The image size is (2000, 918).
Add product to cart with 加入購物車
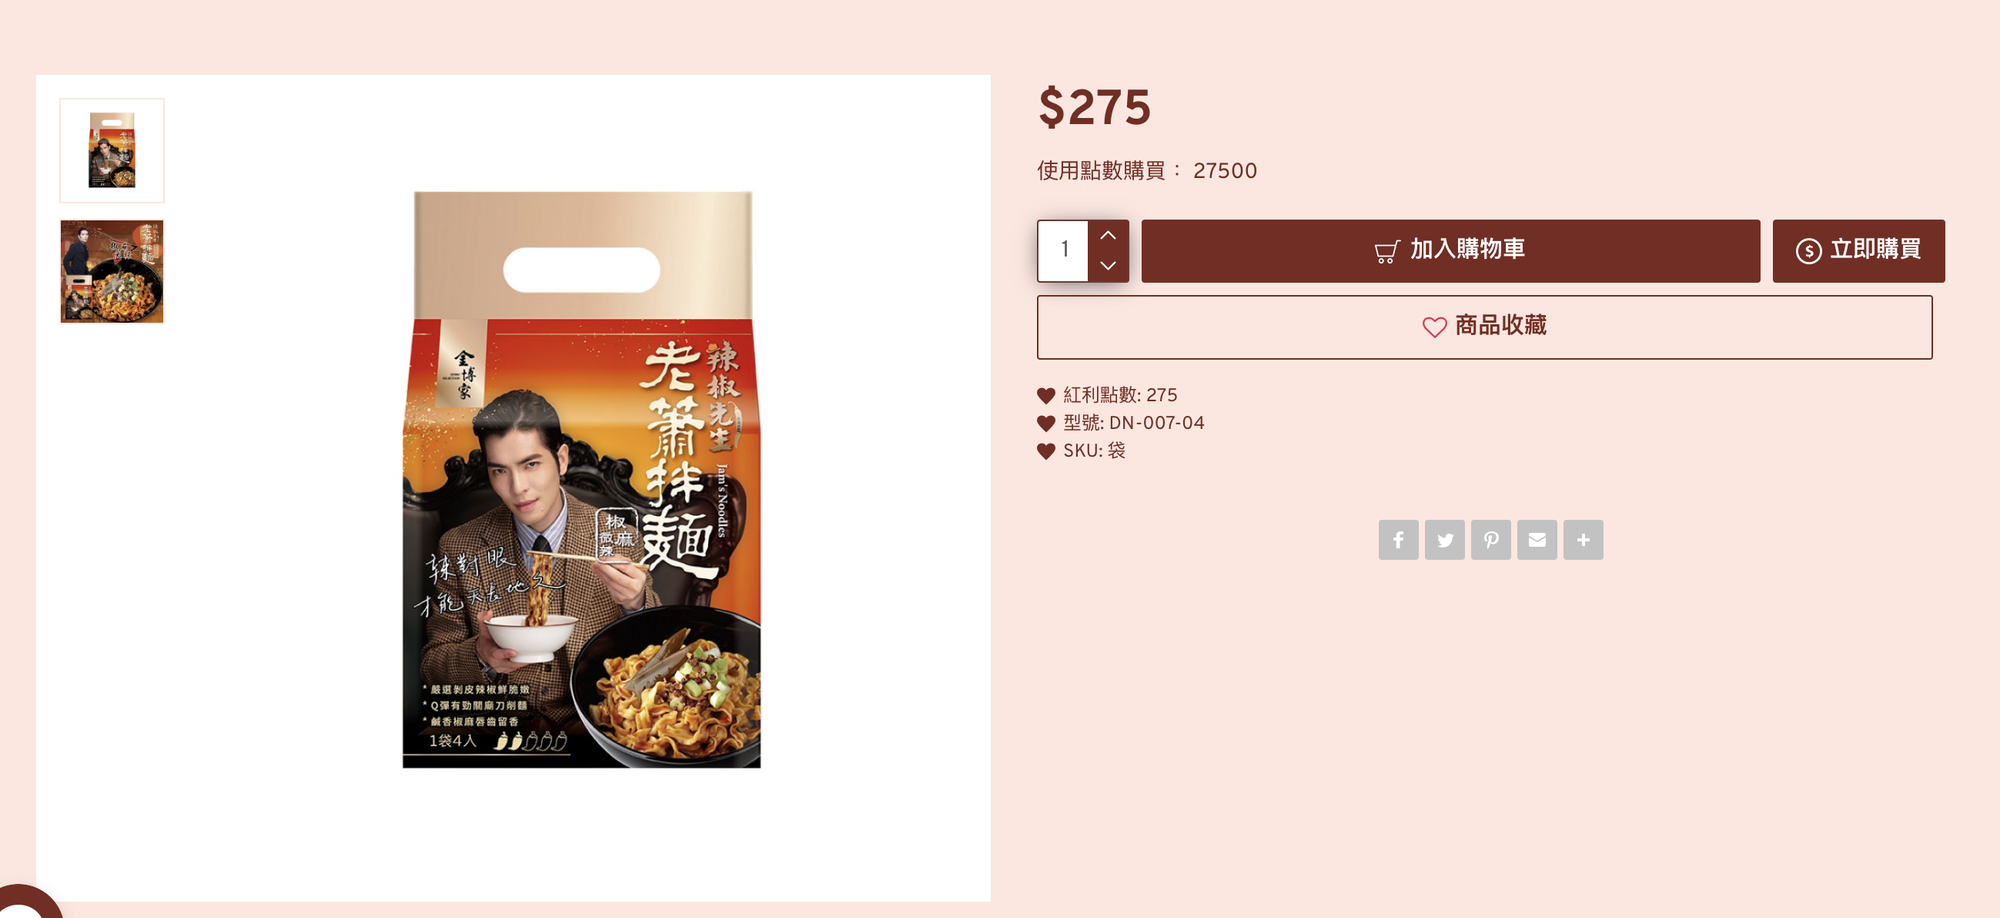(x=1450, y=251)
